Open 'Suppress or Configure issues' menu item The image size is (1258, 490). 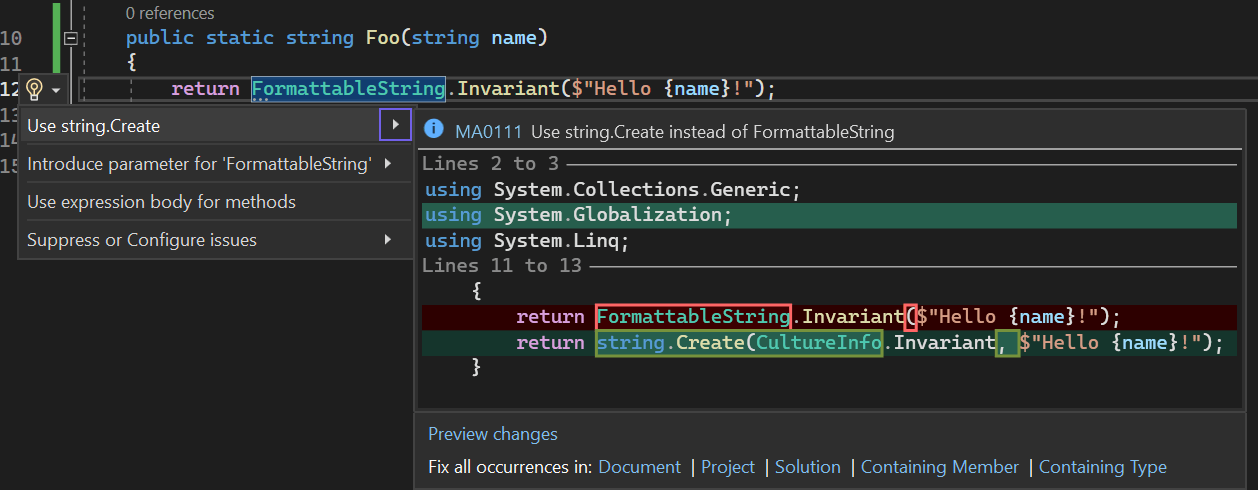coord(142,240)
